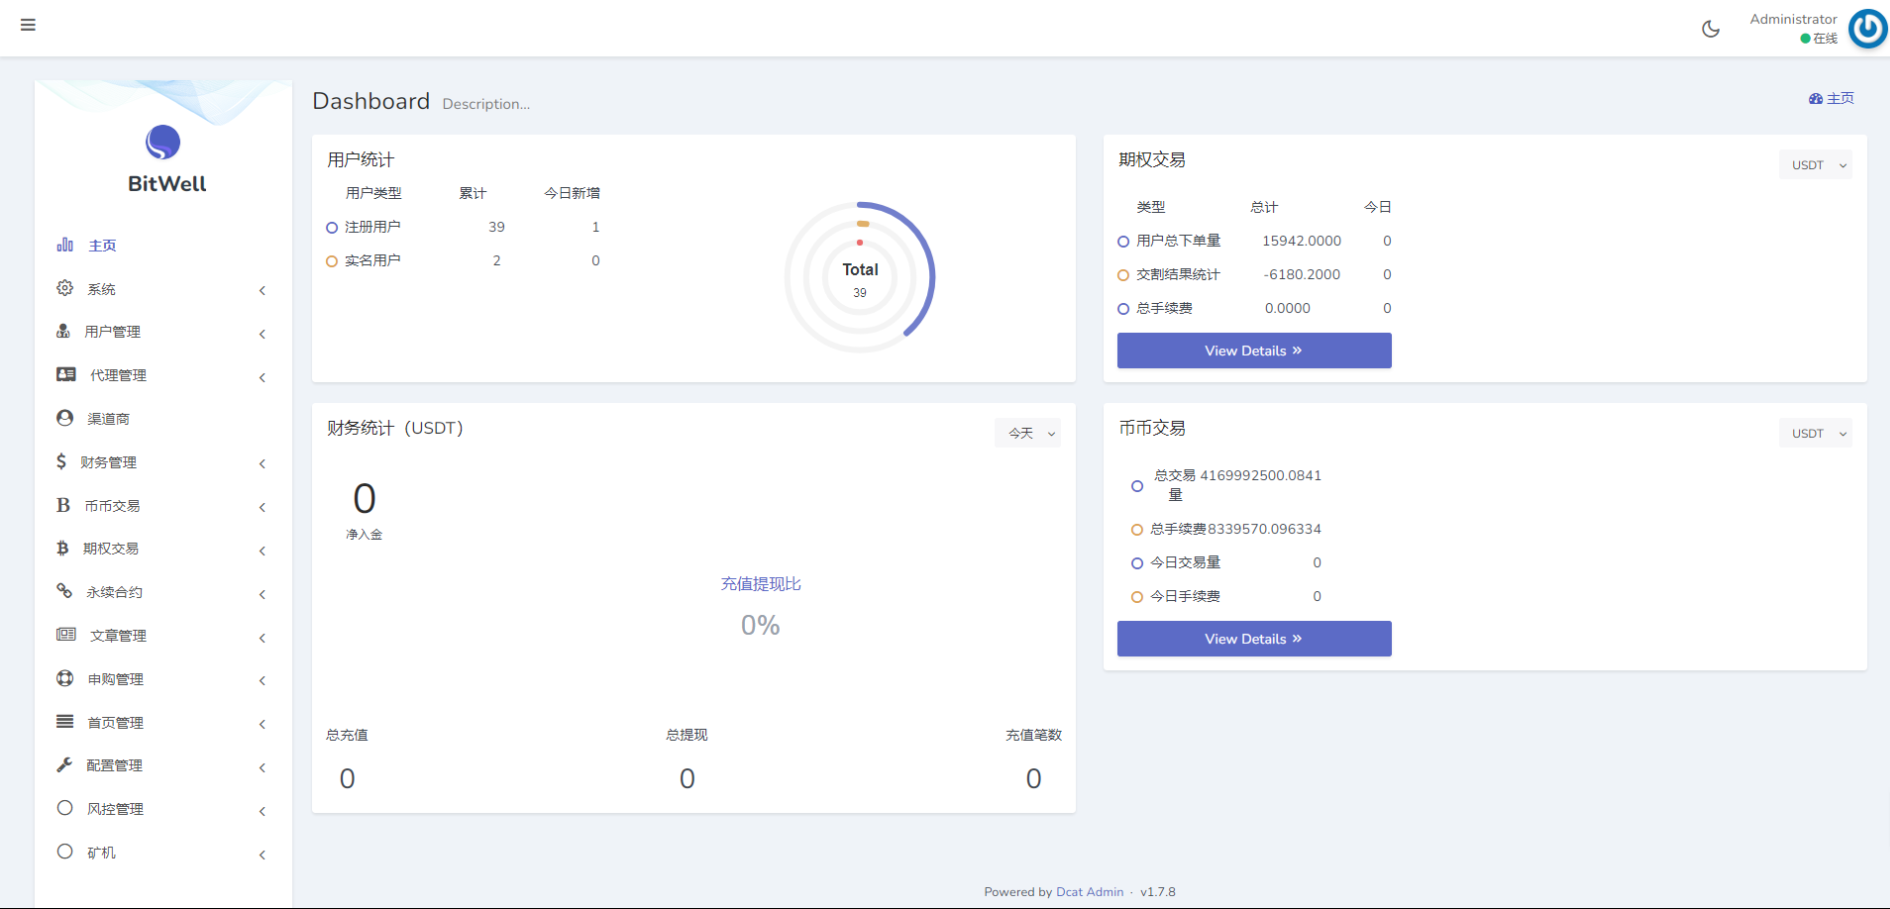Click the 渠道商 person icon
Viewport: 1890px width, 909px height.
[x=64, y=418]
